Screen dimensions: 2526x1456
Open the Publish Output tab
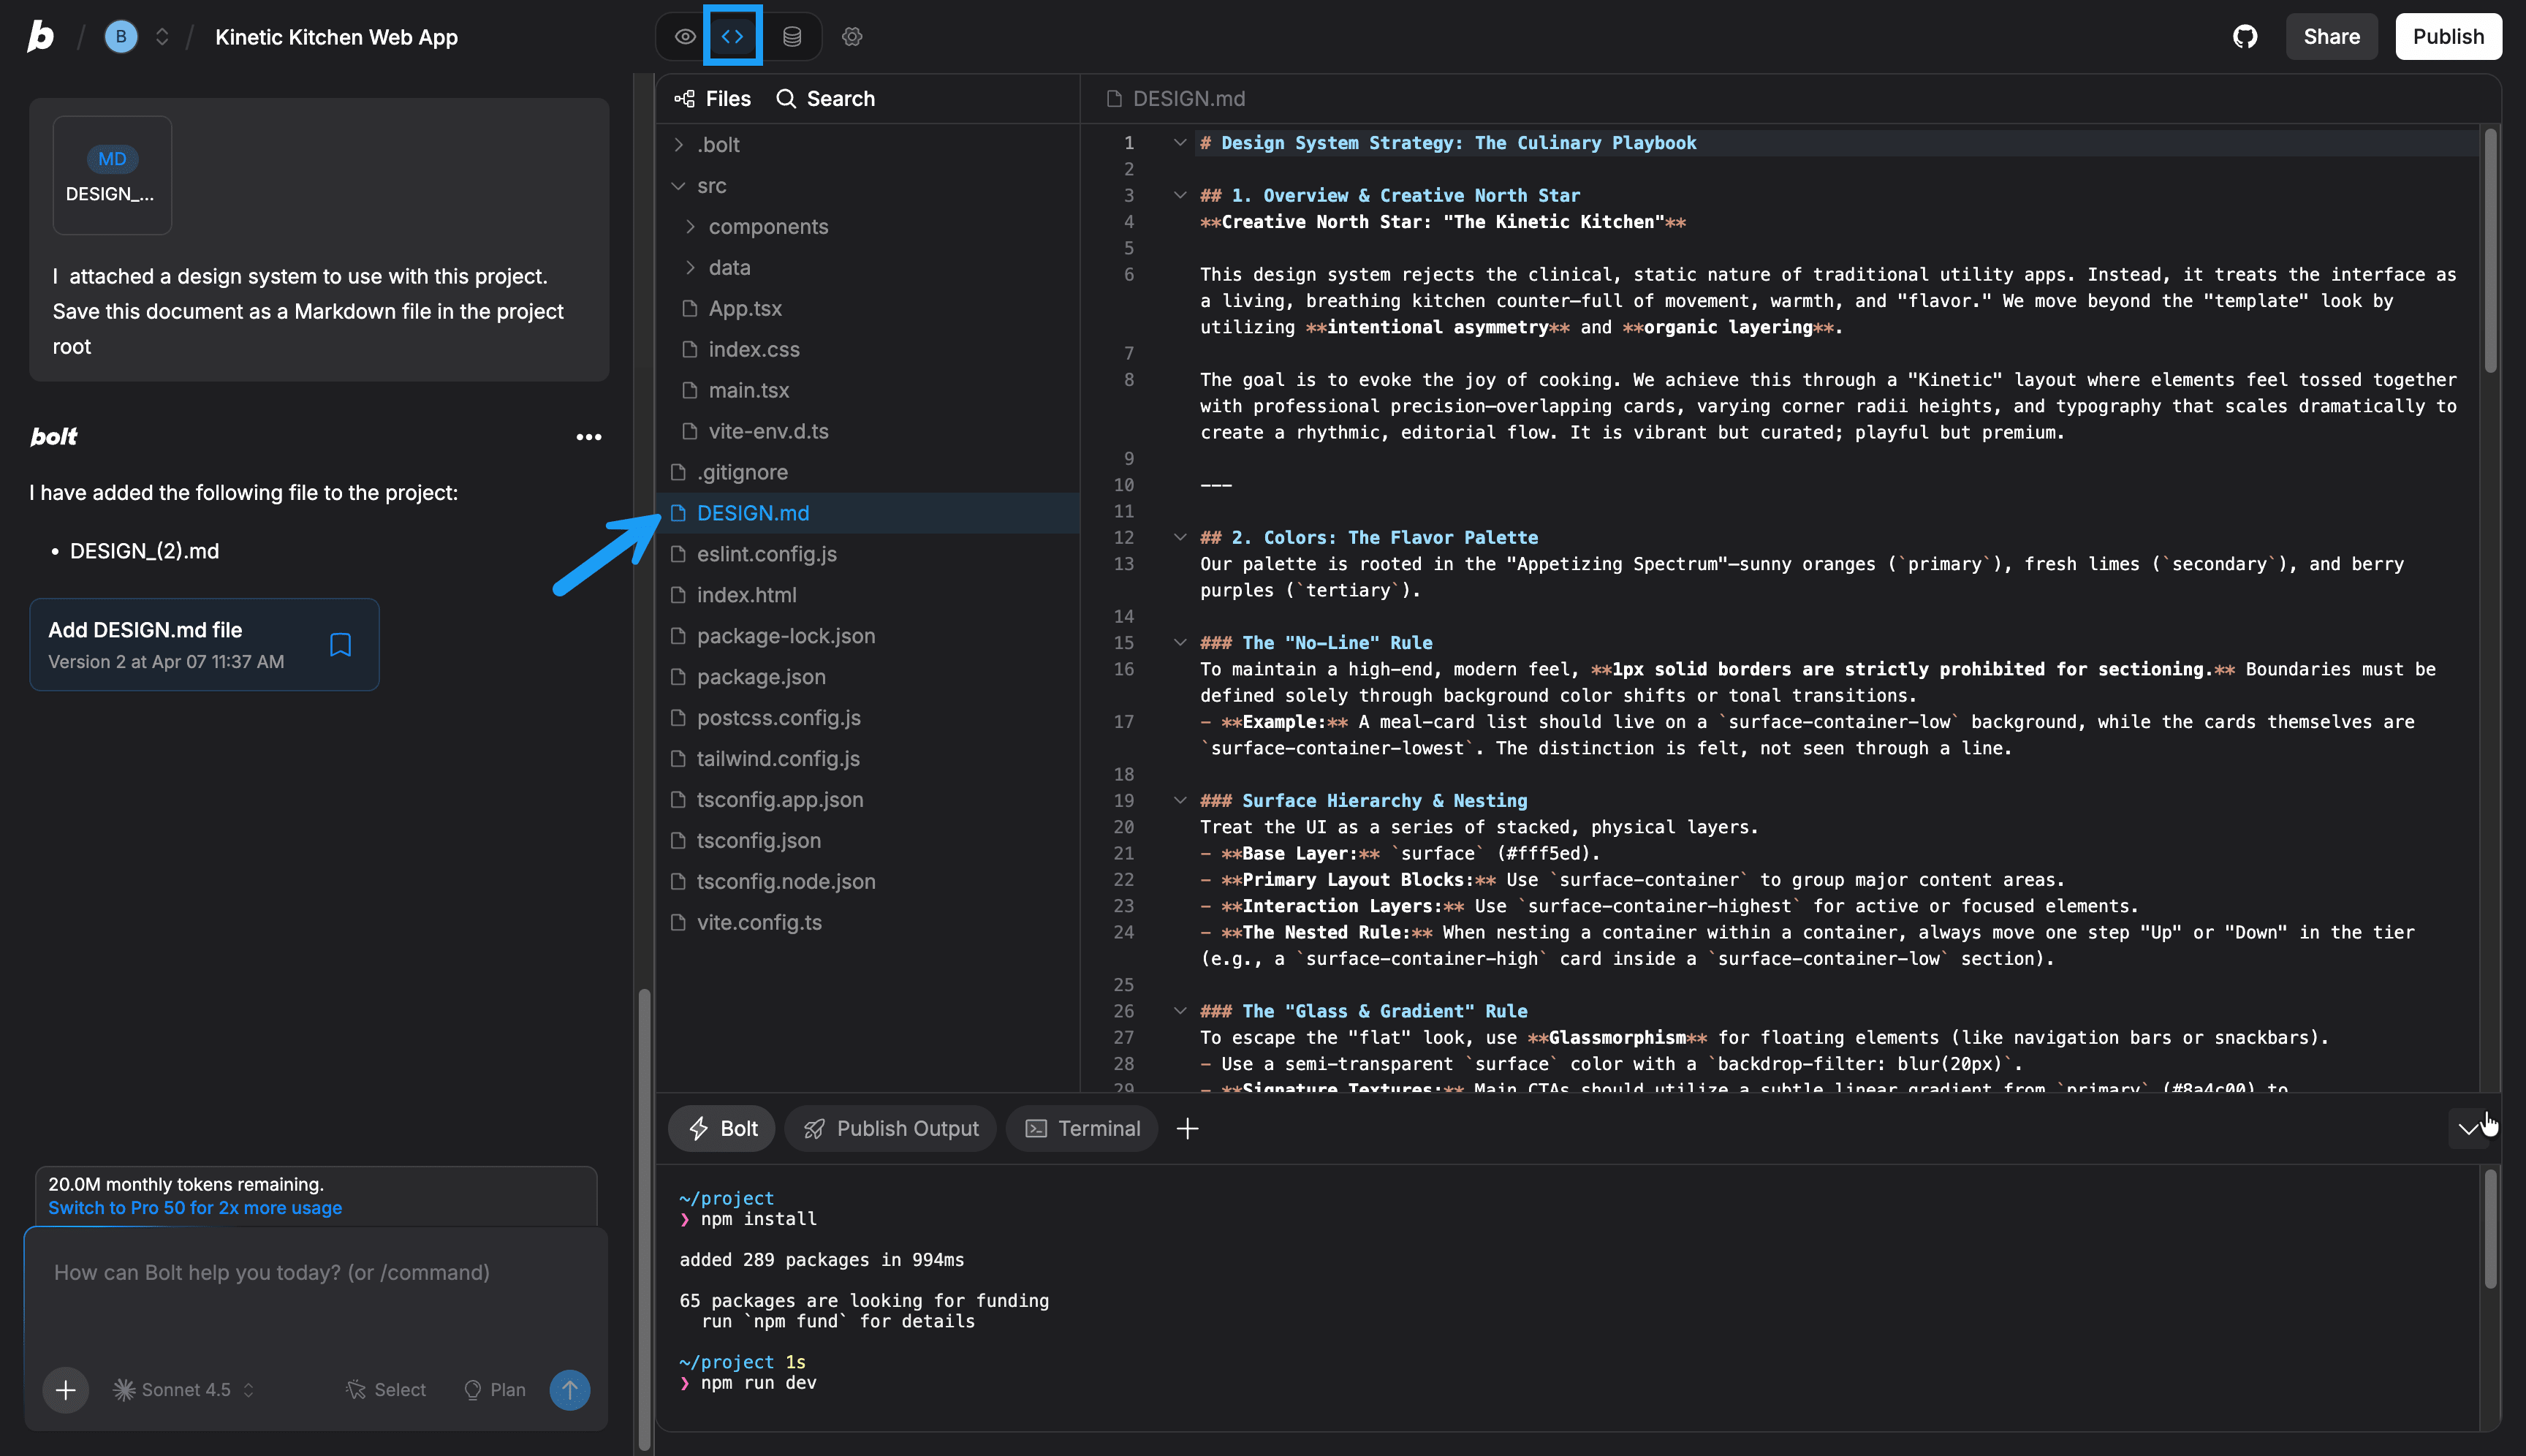(890, 1128)
